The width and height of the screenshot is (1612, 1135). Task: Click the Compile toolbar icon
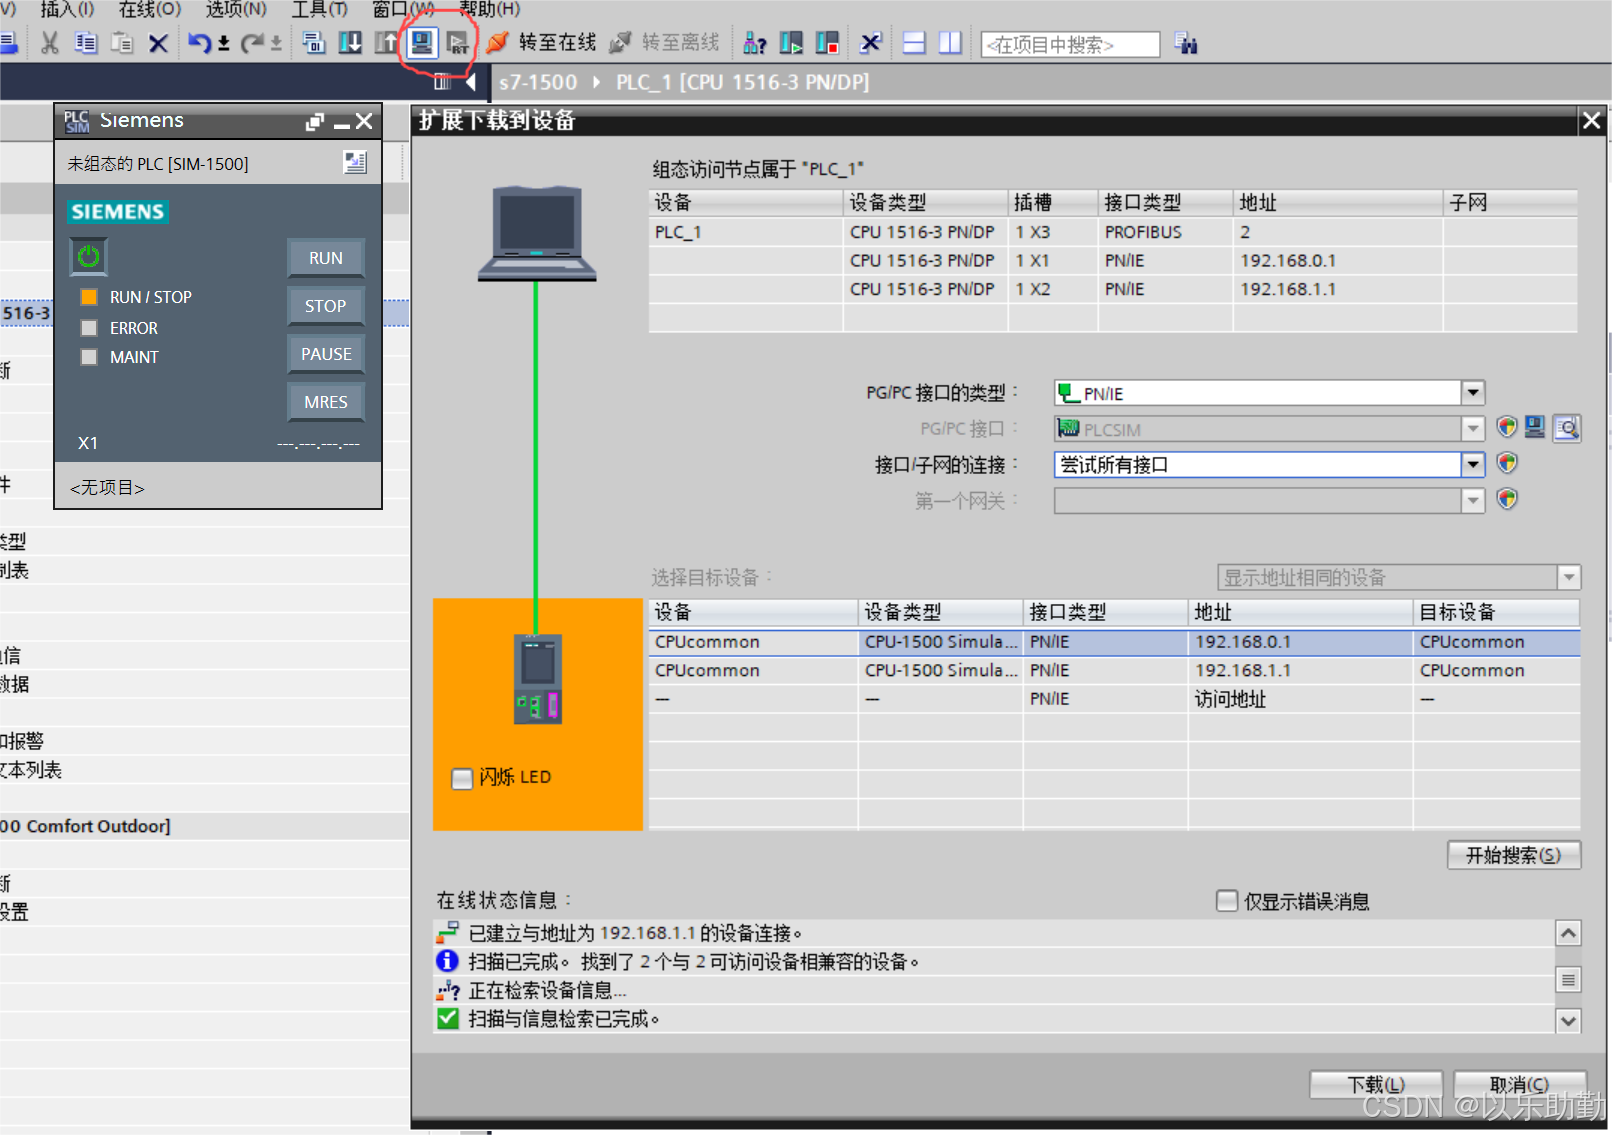314,43
